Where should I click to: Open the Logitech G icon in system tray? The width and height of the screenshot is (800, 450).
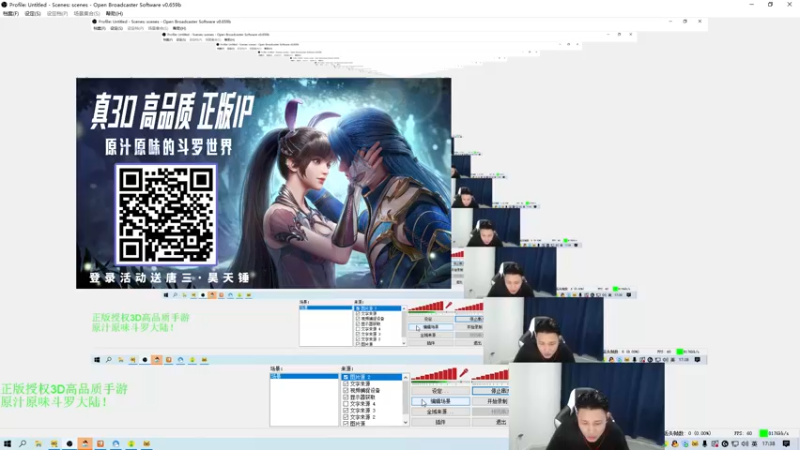tap(724, 444)
